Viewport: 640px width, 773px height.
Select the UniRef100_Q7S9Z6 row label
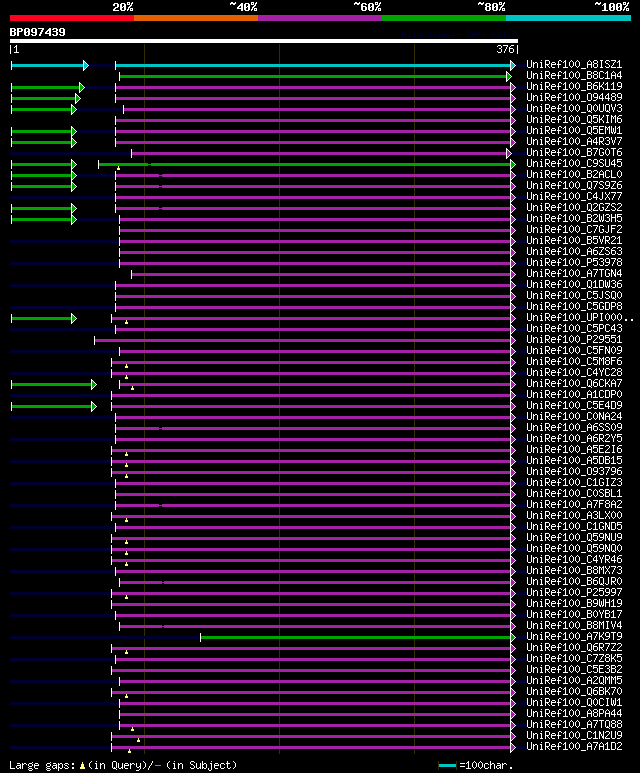(574, 185)
